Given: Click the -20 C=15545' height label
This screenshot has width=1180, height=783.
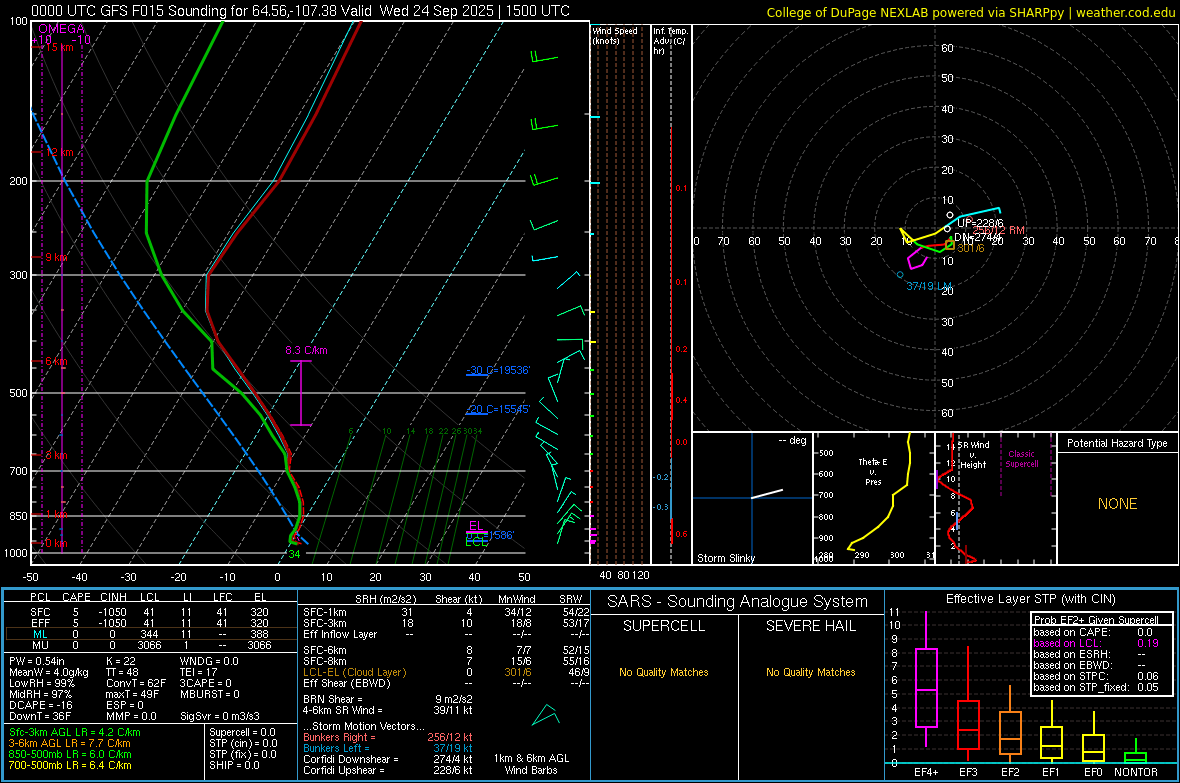Looking at the screenshot, I should pos(498,409).
